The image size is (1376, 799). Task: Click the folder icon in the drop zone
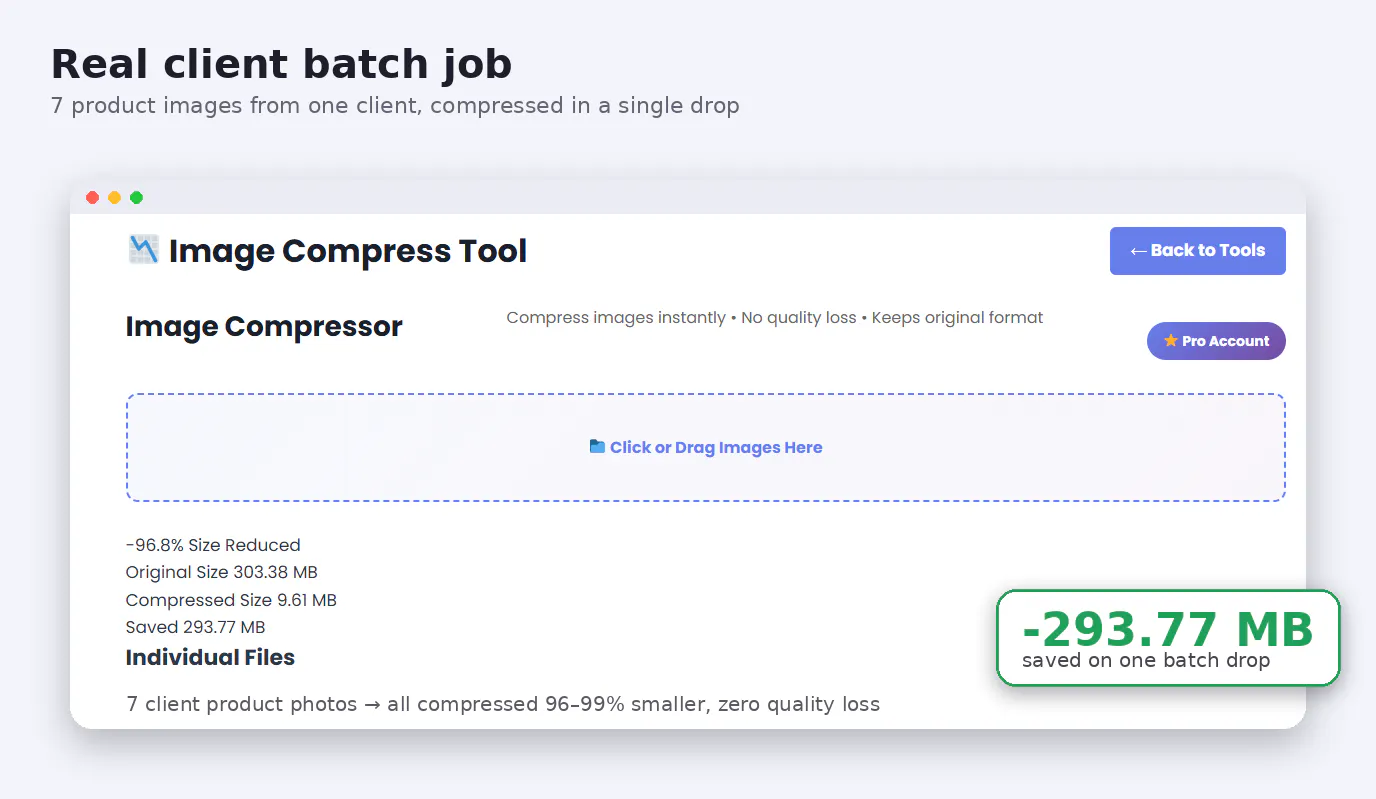(597, 447)
